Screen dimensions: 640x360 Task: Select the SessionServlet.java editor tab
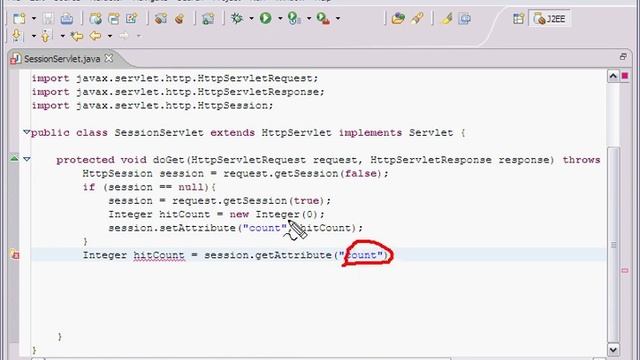tap(61, 59)
